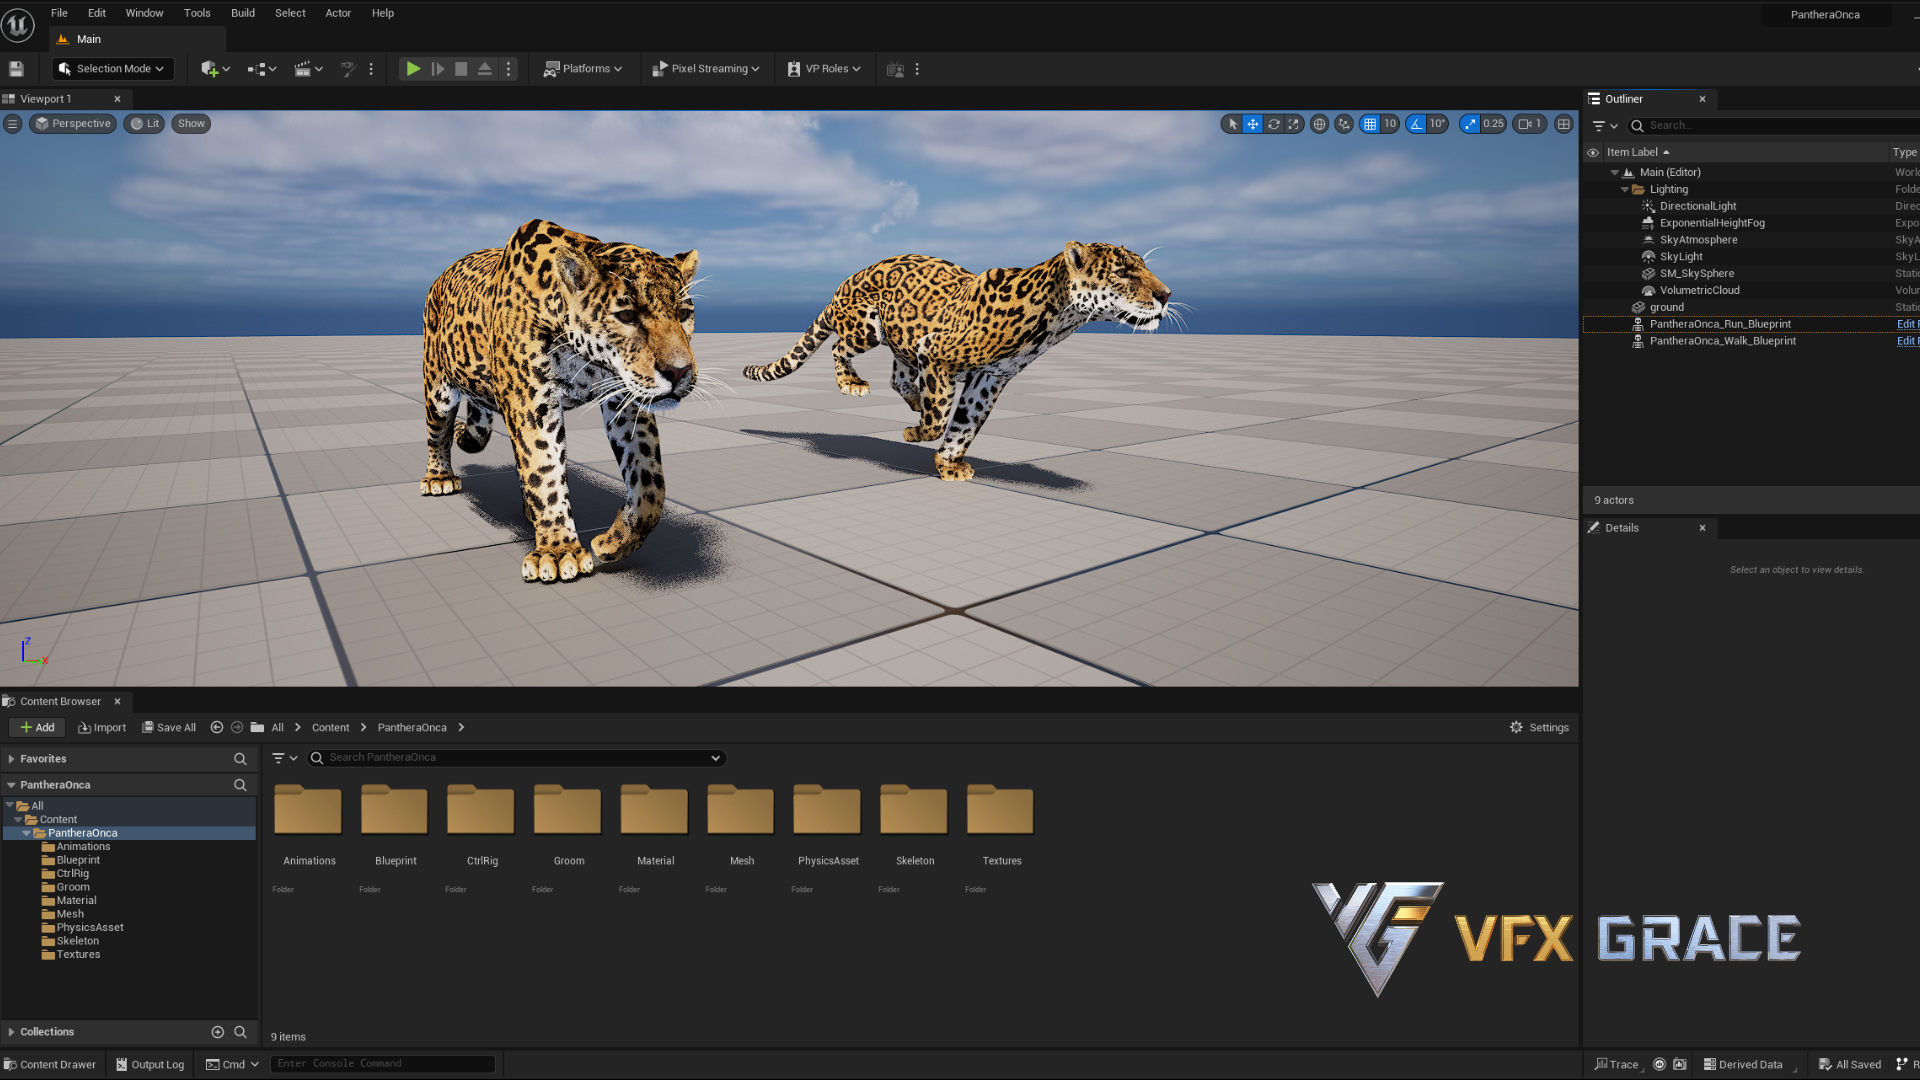The width and height of the screenshot is (1920, 1080).
Task: Click the Import button in Content Browser
Action: coord(102,727)
